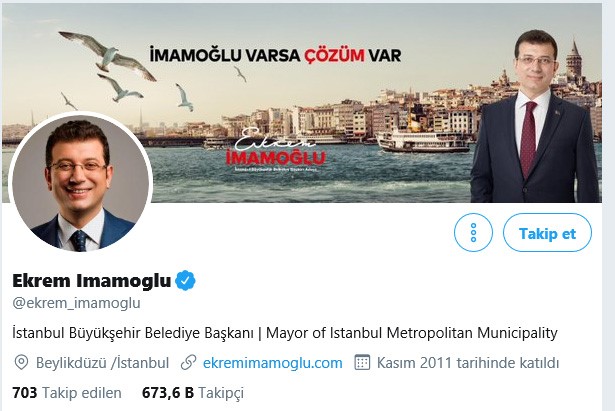Click the Beylikdüzü /İstanbul location text
Screen dimensions: 615x411
(x=102, y=363)
